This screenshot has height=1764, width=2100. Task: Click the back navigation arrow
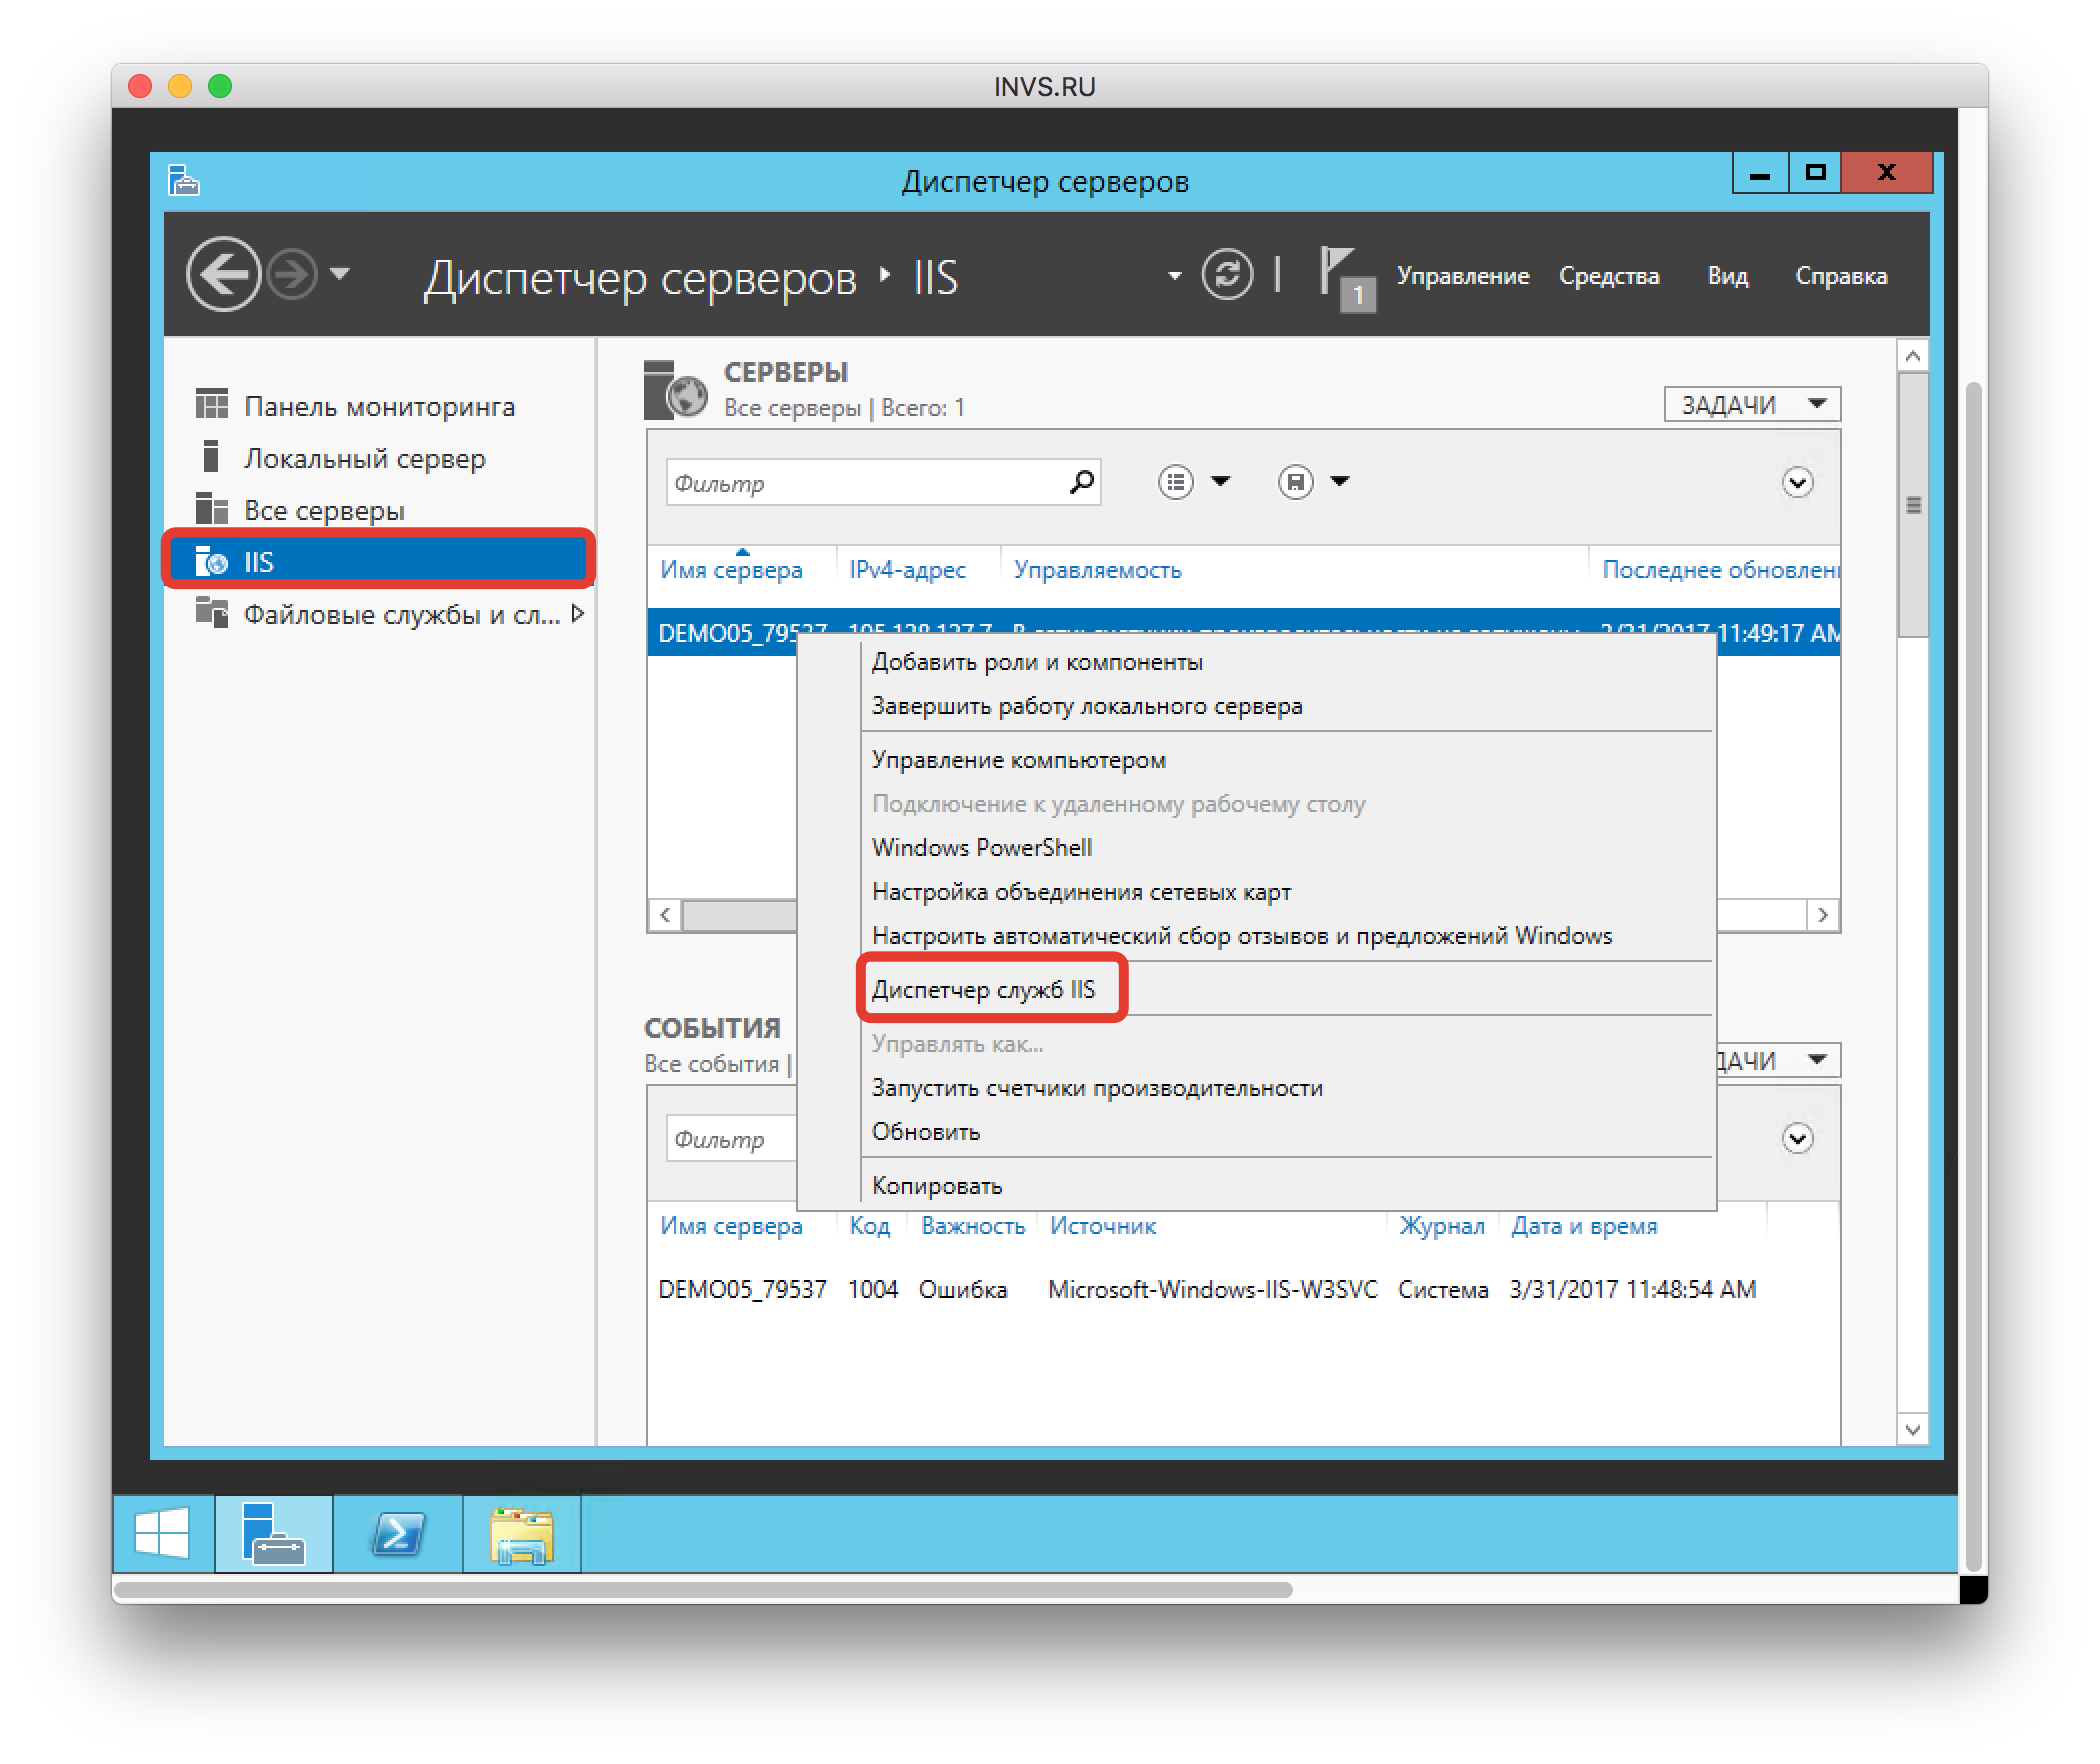[224, 274]
